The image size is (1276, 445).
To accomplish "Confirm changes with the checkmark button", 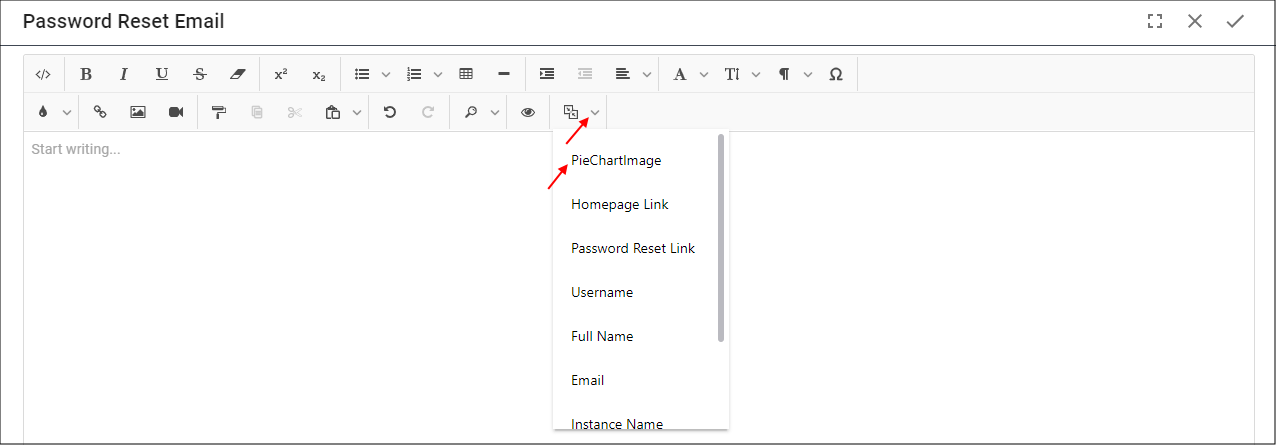I will point(1235,21).
